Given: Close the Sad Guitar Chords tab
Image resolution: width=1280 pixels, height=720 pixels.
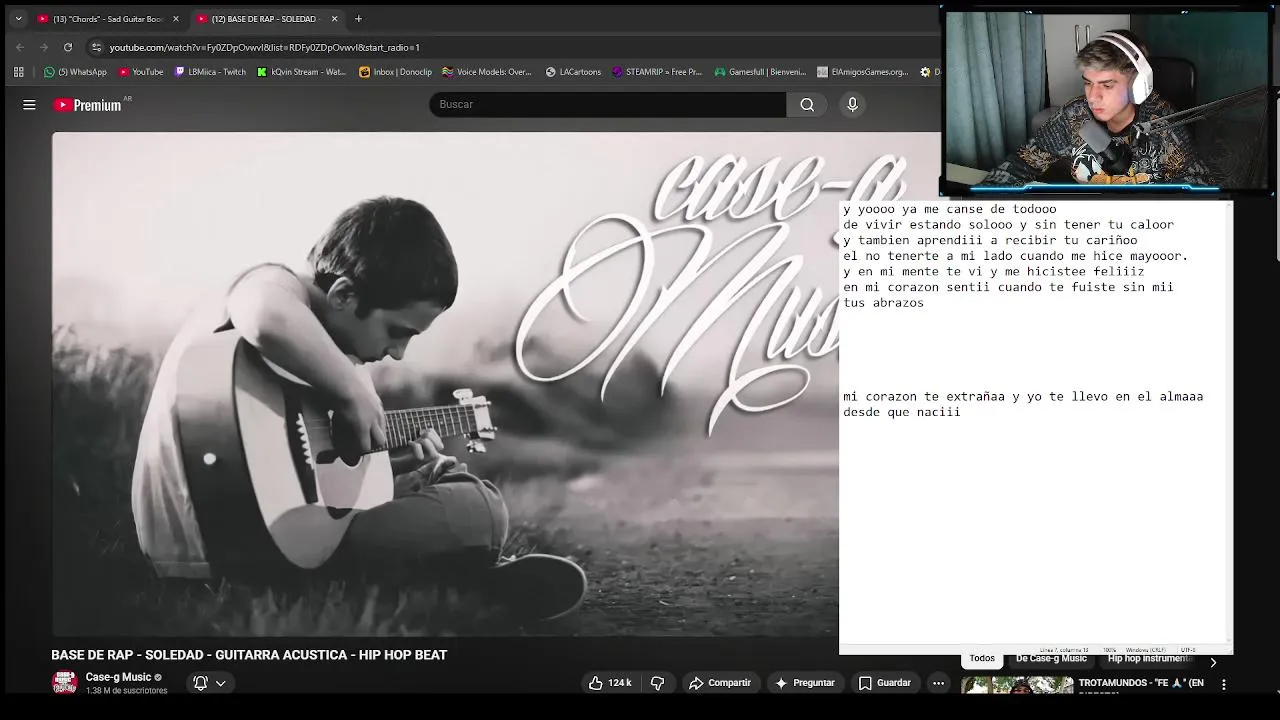Looking at the screenshot, I should pyautogui.click(x=176, y=18).
